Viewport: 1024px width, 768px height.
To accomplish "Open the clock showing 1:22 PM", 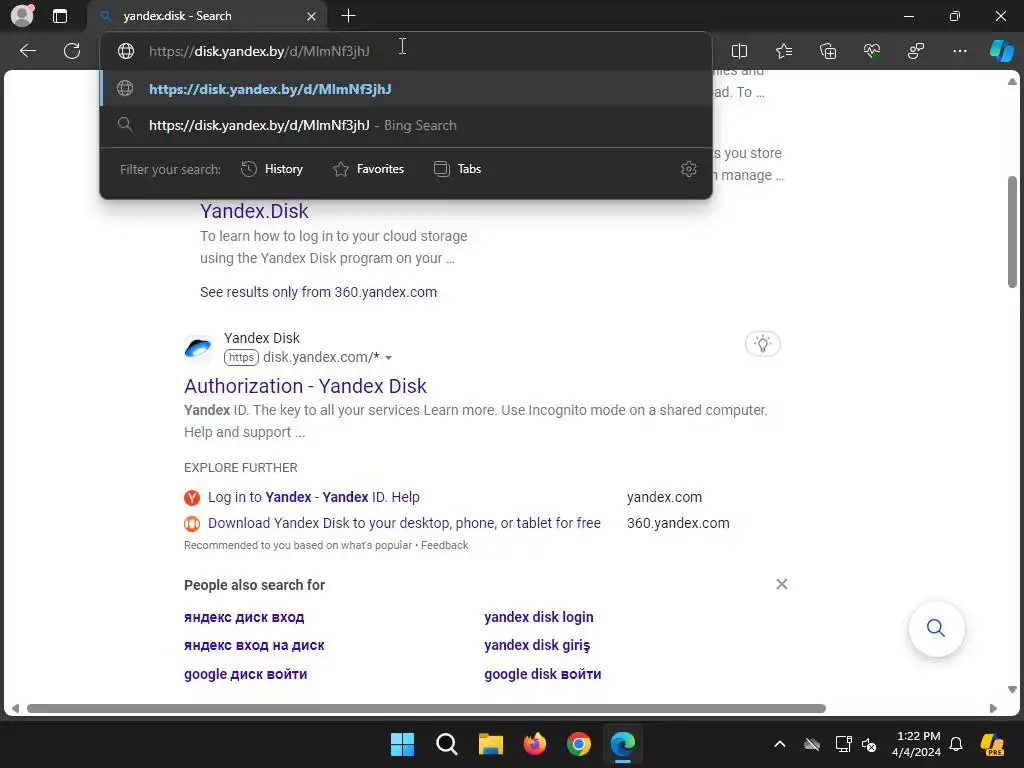I will click(x=917, y=744).
